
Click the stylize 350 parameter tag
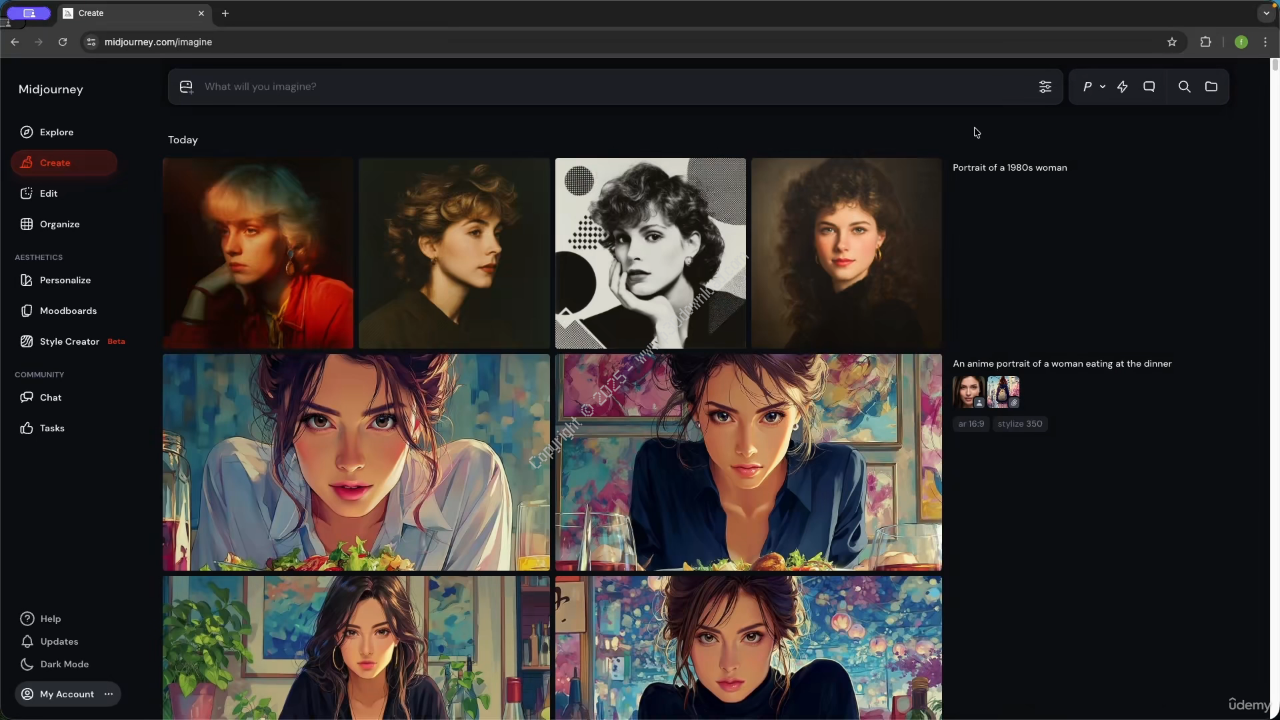(x=1020, y=424)
